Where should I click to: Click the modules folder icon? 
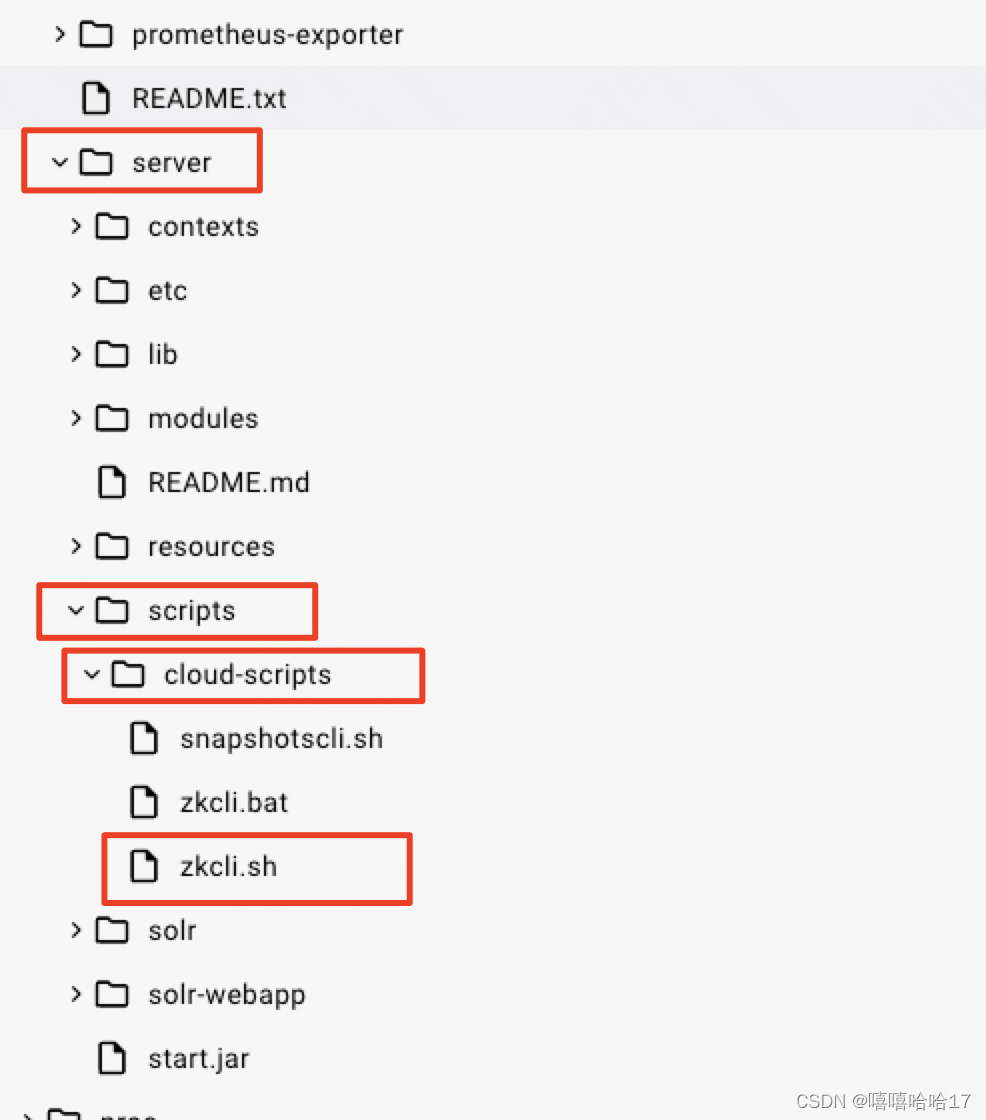(x=111, y=418)
